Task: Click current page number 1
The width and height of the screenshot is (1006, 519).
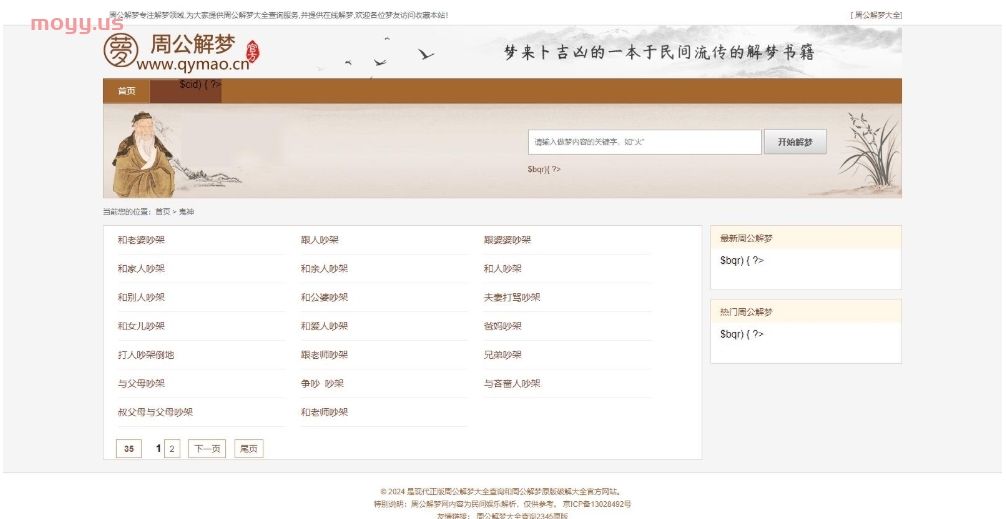Action: [x=158, y=448]
